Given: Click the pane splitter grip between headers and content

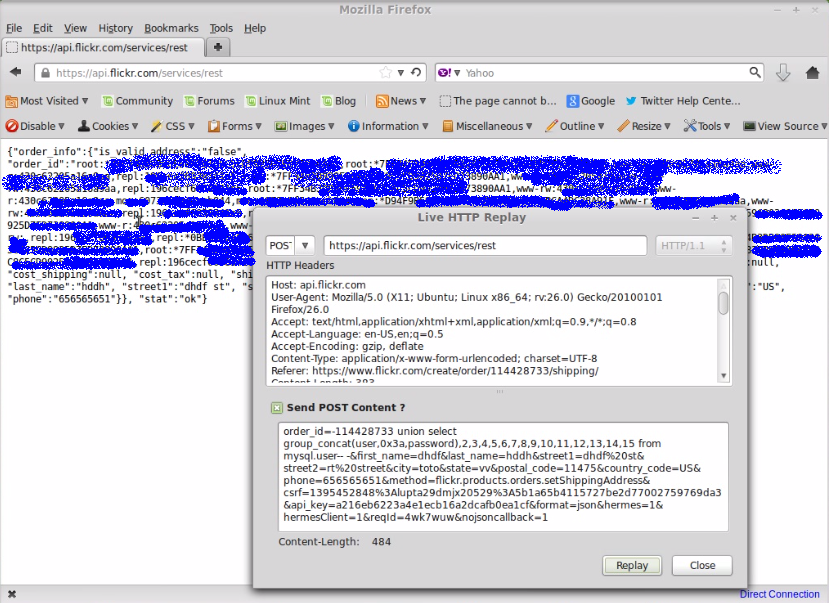Looking at the screenshot, I should coord(500,392).
